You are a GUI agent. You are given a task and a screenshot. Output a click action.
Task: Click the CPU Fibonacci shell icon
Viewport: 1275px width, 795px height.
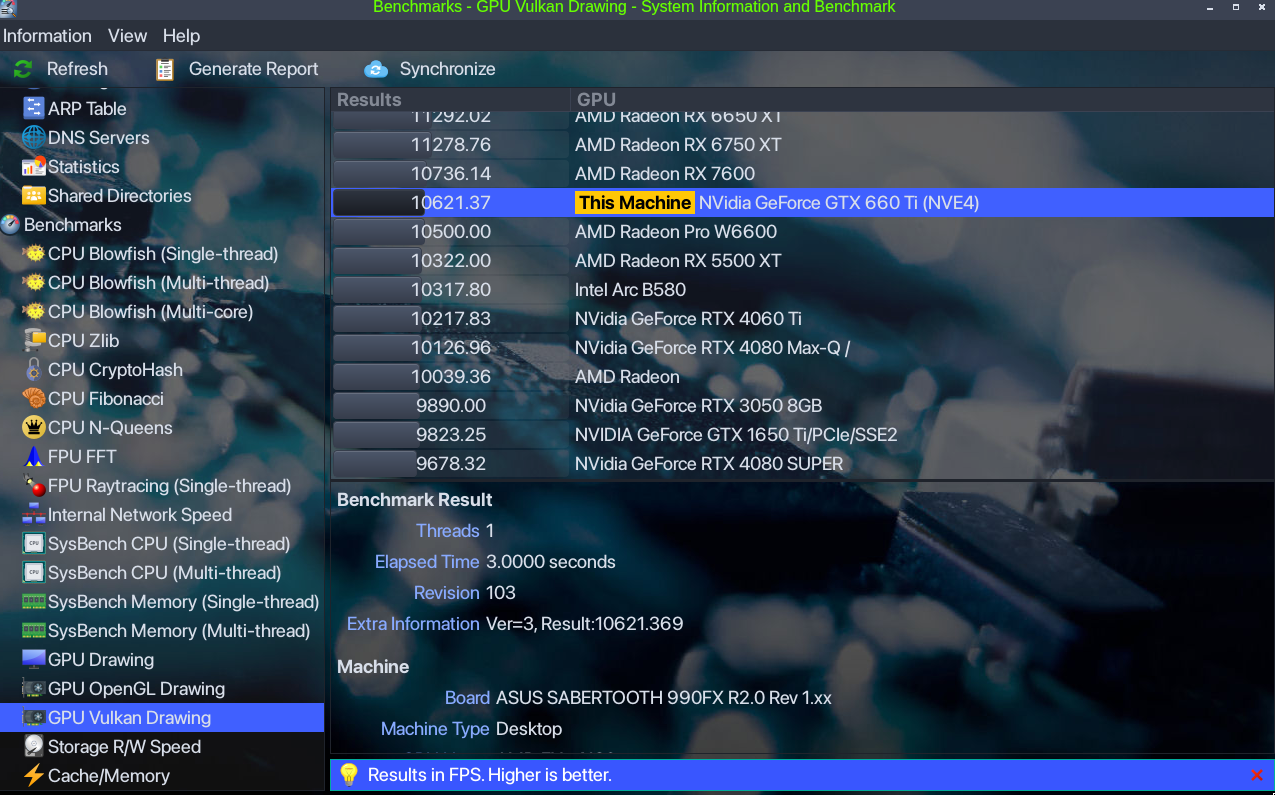pos(34,398)
